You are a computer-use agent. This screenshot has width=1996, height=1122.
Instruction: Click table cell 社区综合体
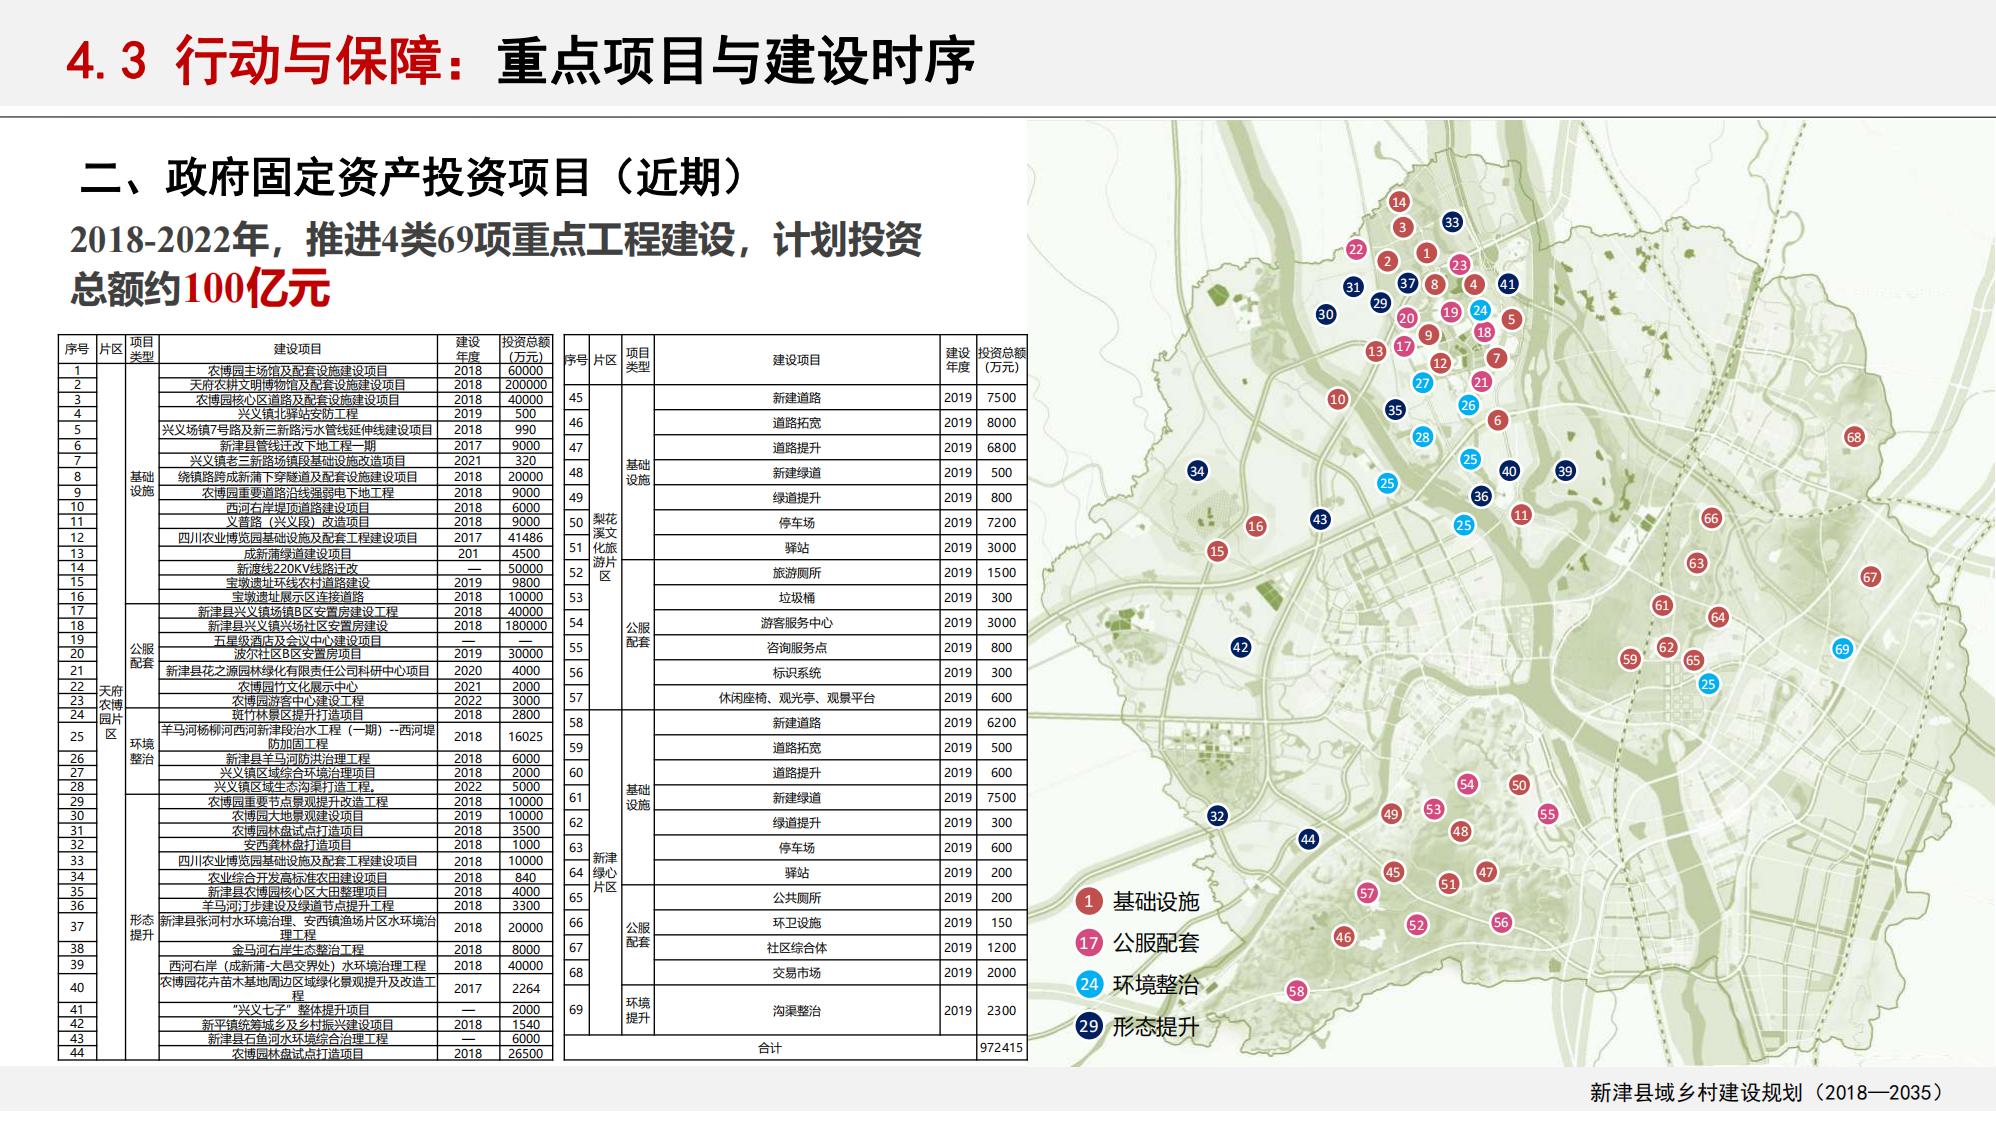click(796, 947)
